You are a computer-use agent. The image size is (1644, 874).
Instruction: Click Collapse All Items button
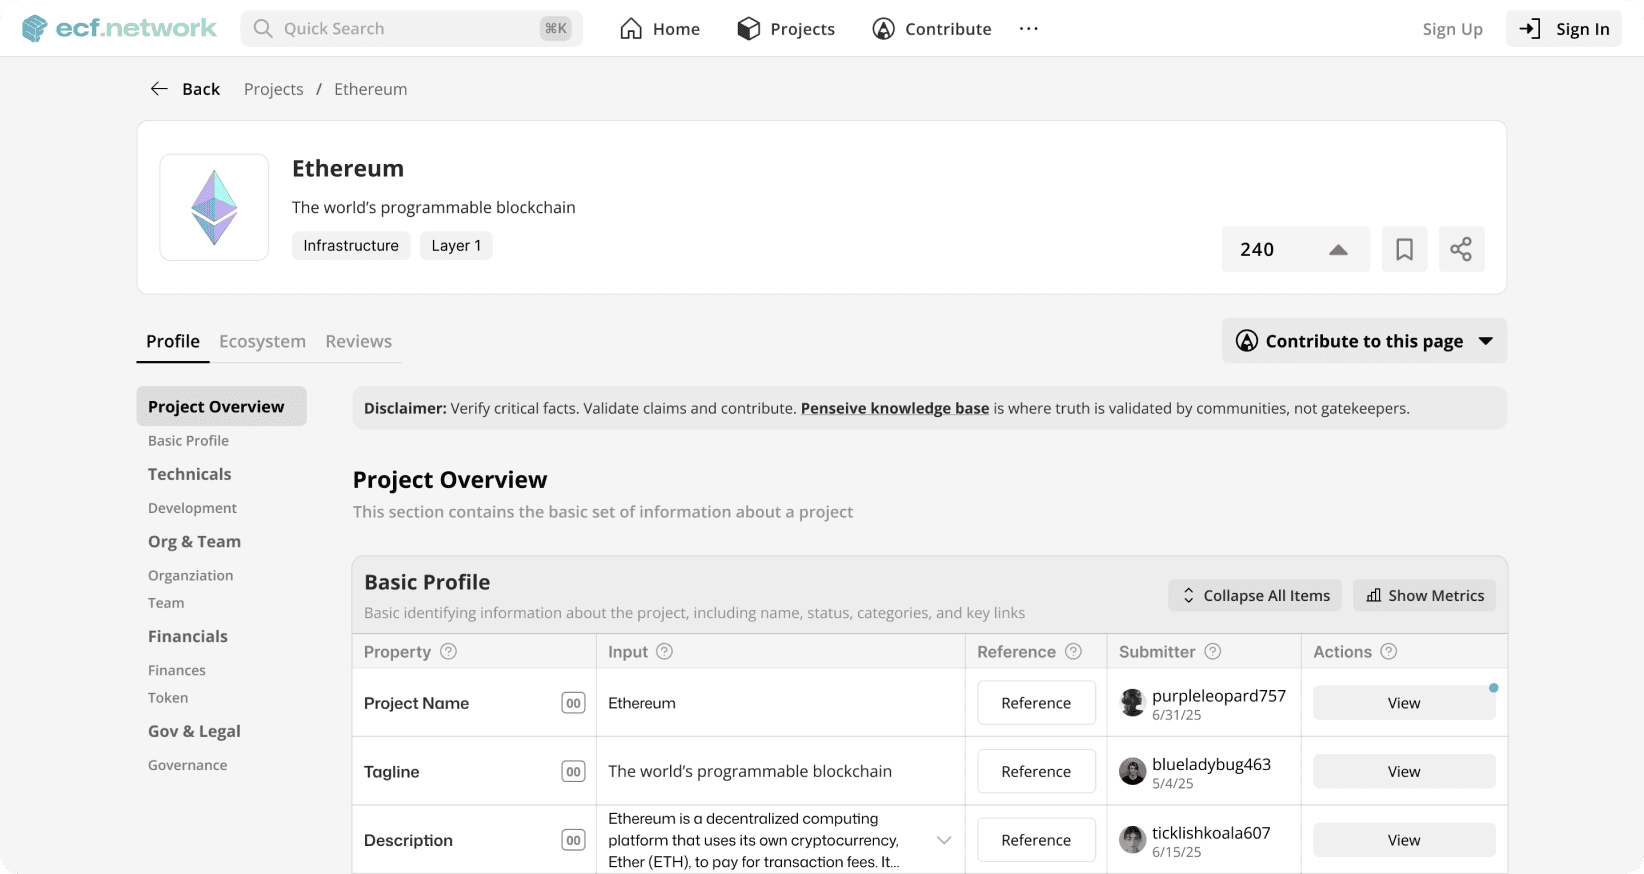1256,595
